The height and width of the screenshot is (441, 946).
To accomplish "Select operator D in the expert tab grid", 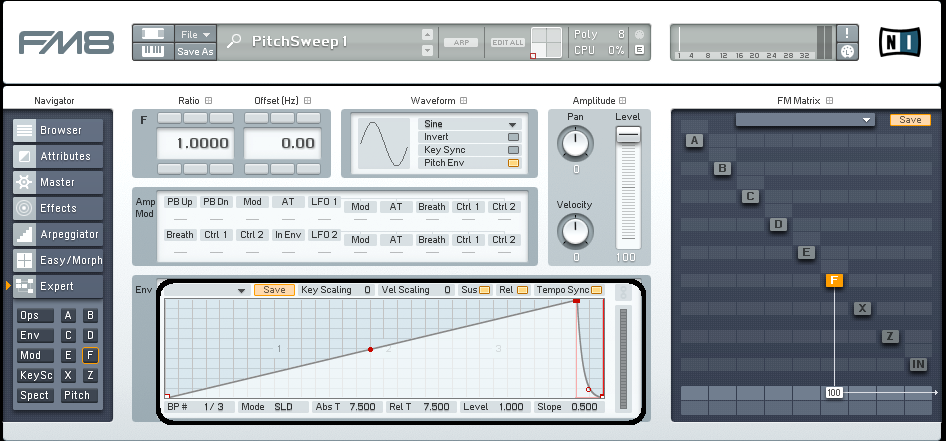I will tap(90, 335).
